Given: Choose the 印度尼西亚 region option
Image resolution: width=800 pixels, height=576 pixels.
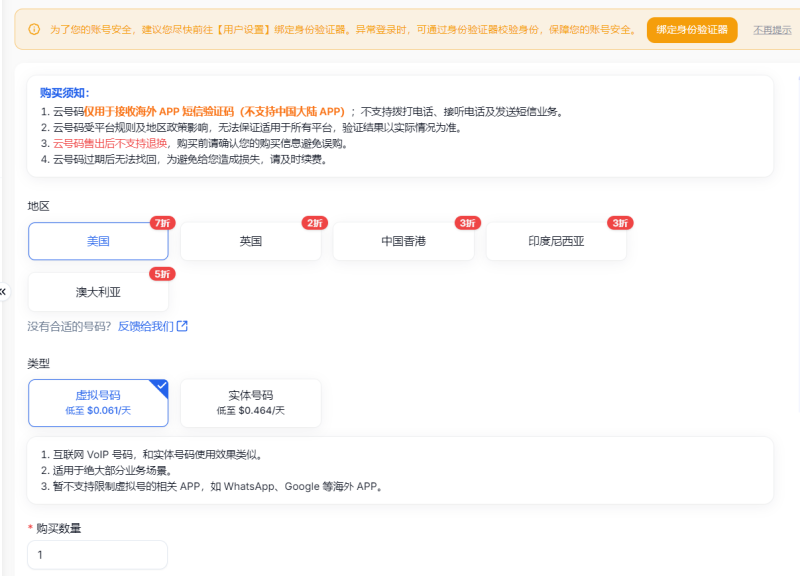Looking at the screenshot, I should 556,241.
